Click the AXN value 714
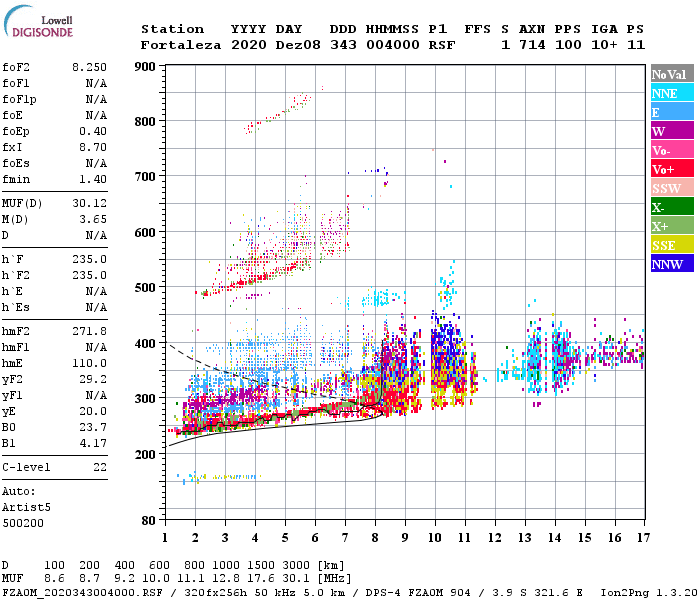The width and height of the screenshot is (700, 600). pyautogui.click(x=532, y=45)
